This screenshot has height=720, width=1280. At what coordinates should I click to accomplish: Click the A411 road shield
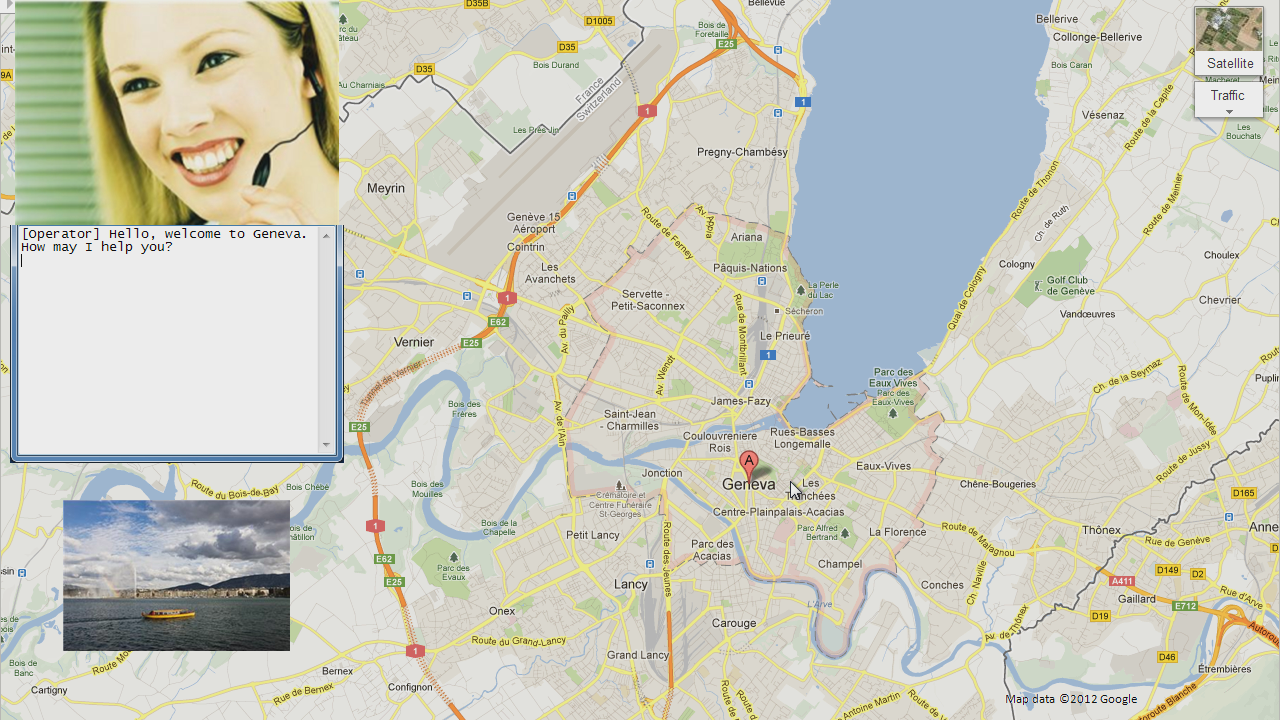click(1123, 581)
